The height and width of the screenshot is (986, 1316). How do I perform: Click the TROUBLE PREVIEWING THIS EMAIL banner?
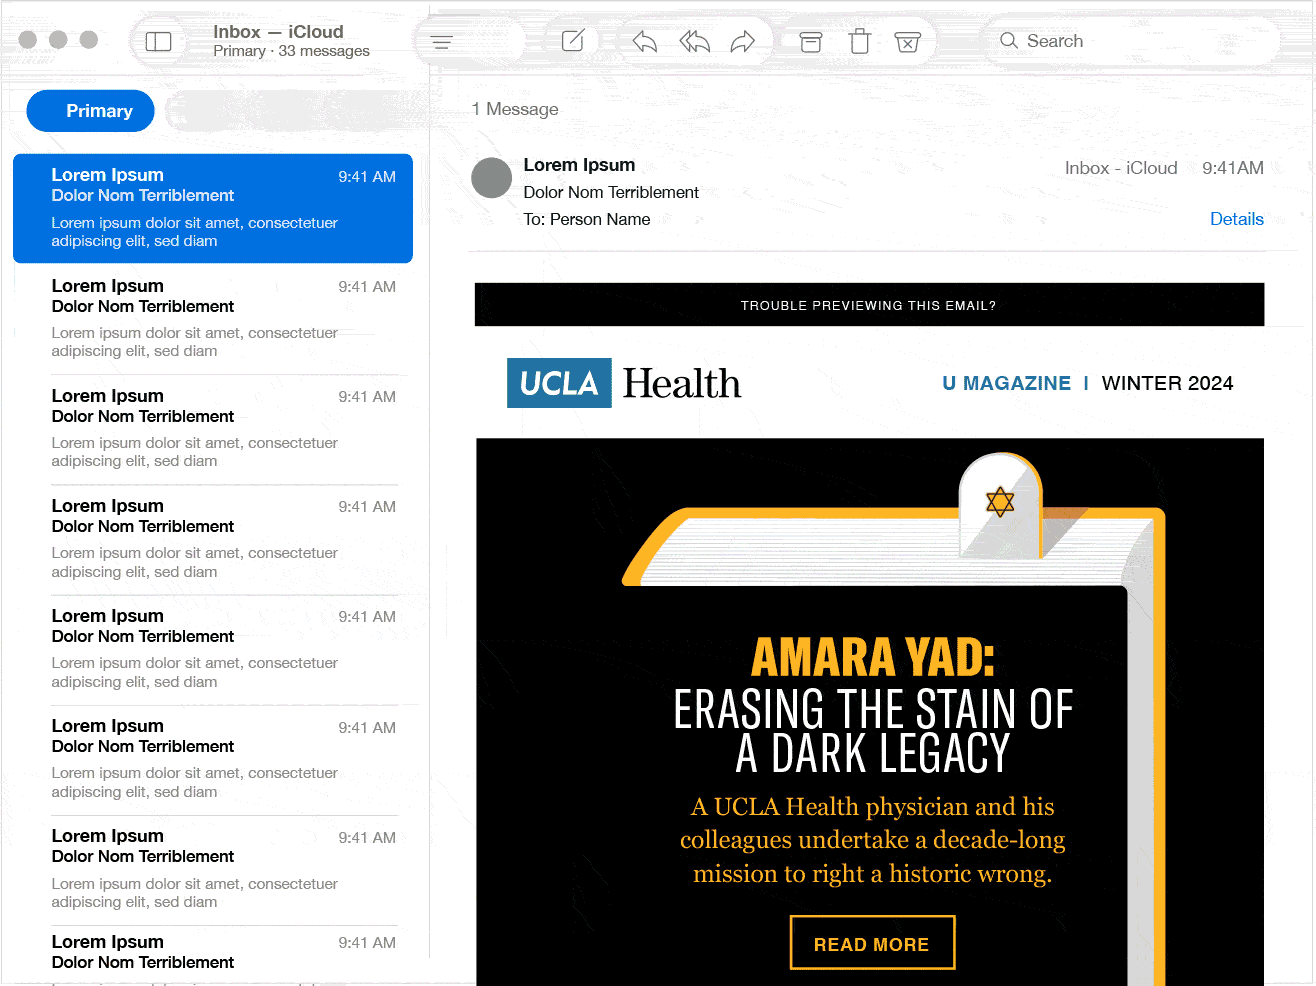[x=869, y=304]
